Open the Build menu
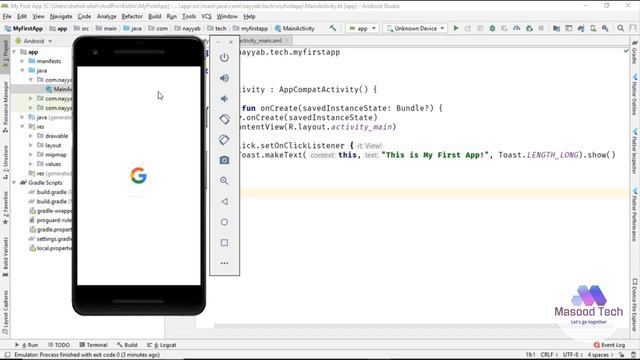Viewport: 640px width, 360px height. pos(154,16)
